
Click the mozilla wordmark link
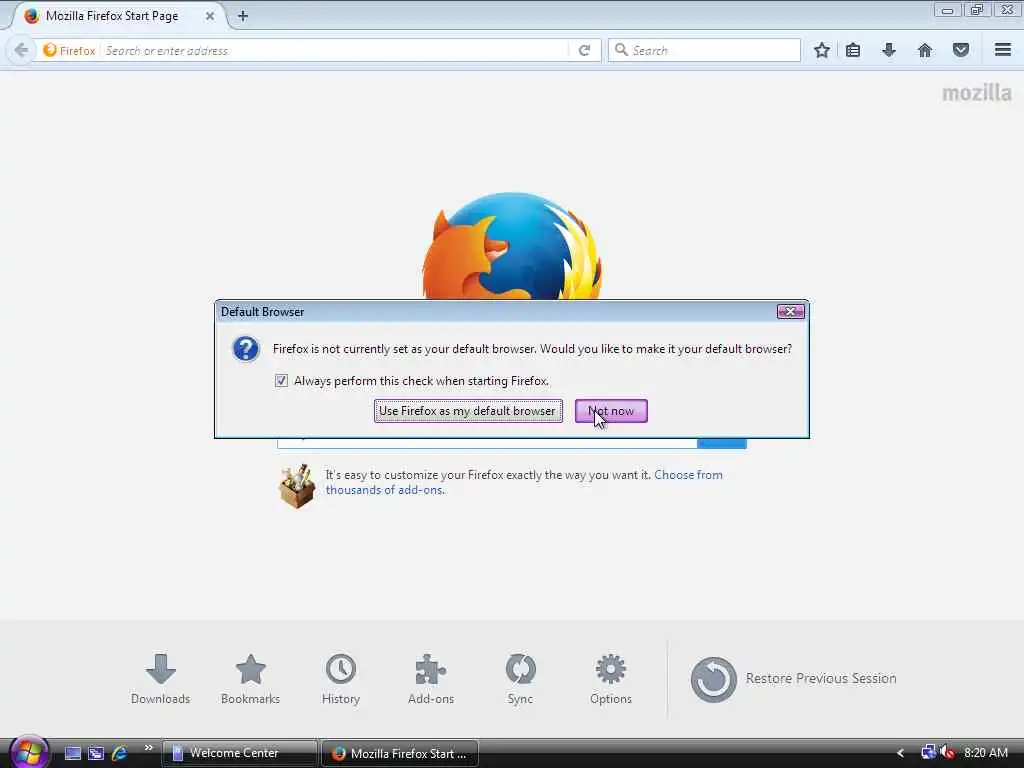976,93
